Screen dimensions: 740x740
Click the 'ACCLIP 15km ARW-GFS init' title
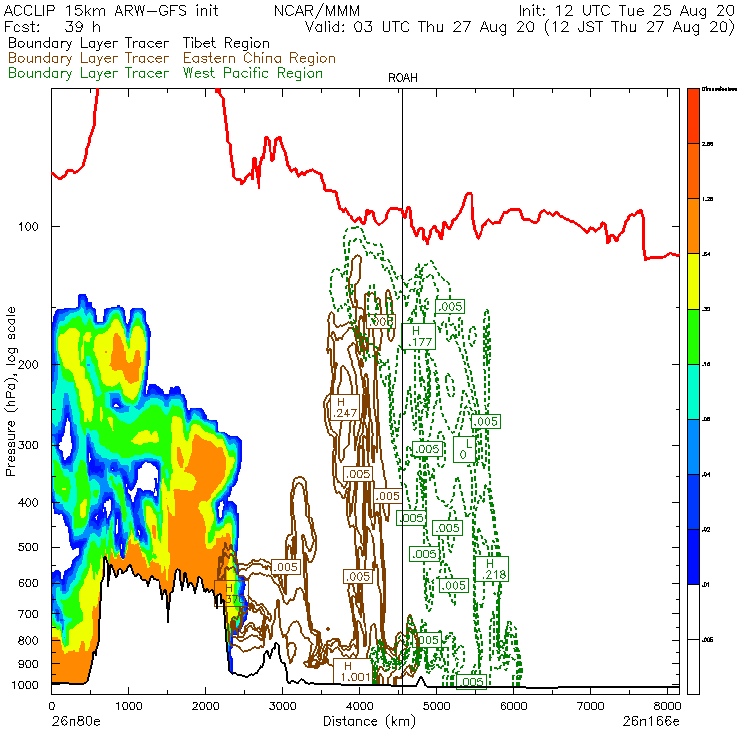[111, 10]
